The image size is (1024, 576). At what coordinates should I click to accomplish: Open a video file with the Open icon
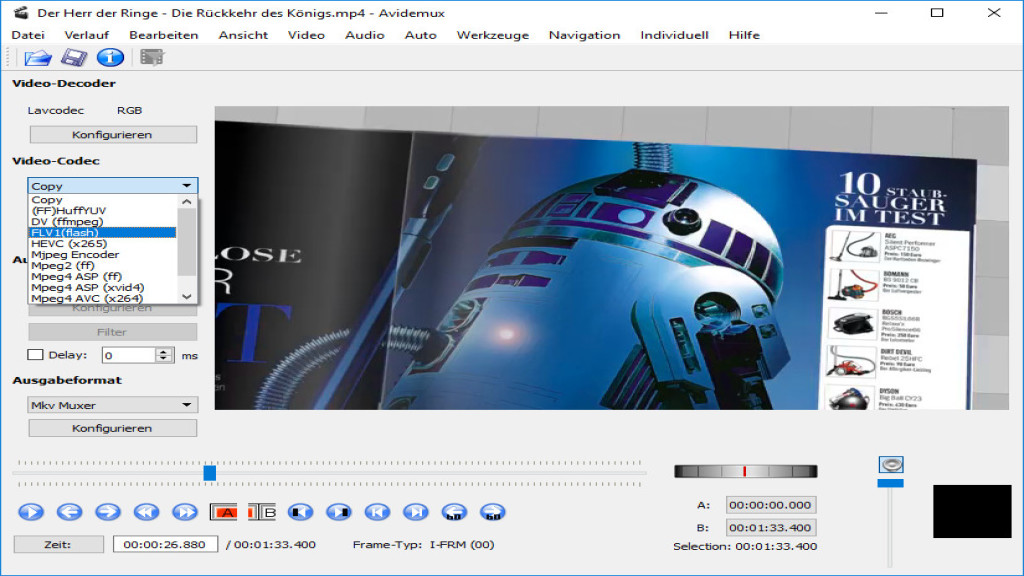pos(38,57)
